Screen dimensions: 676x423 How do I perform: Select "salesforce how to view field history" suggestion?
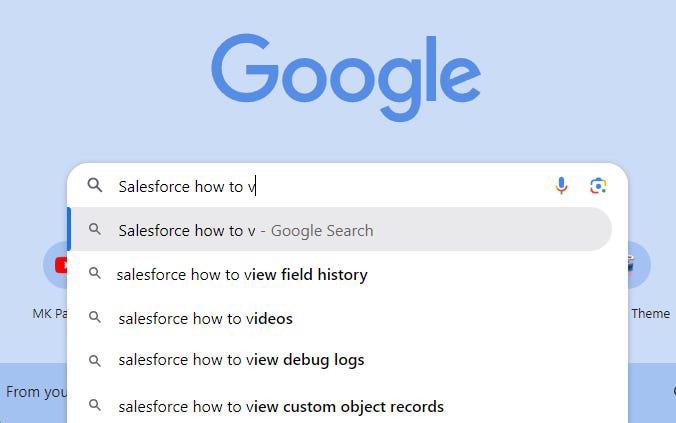point(242,274)
